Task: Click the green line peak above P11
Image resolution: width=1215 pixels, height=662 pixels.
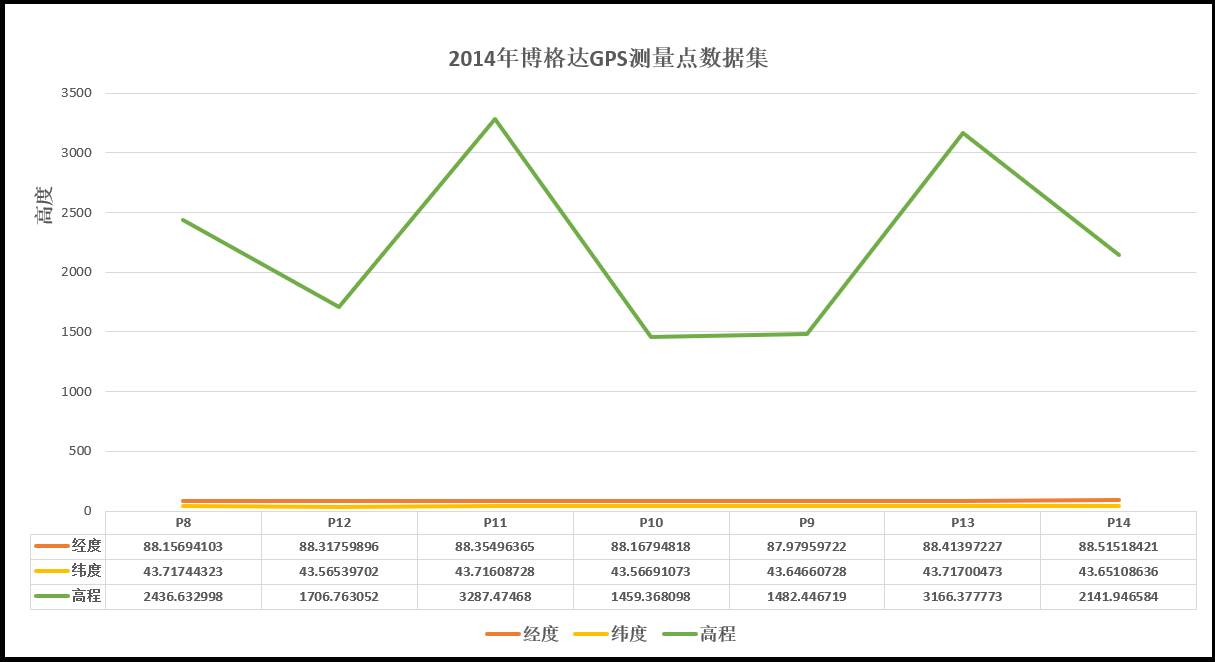Action: 495,119
